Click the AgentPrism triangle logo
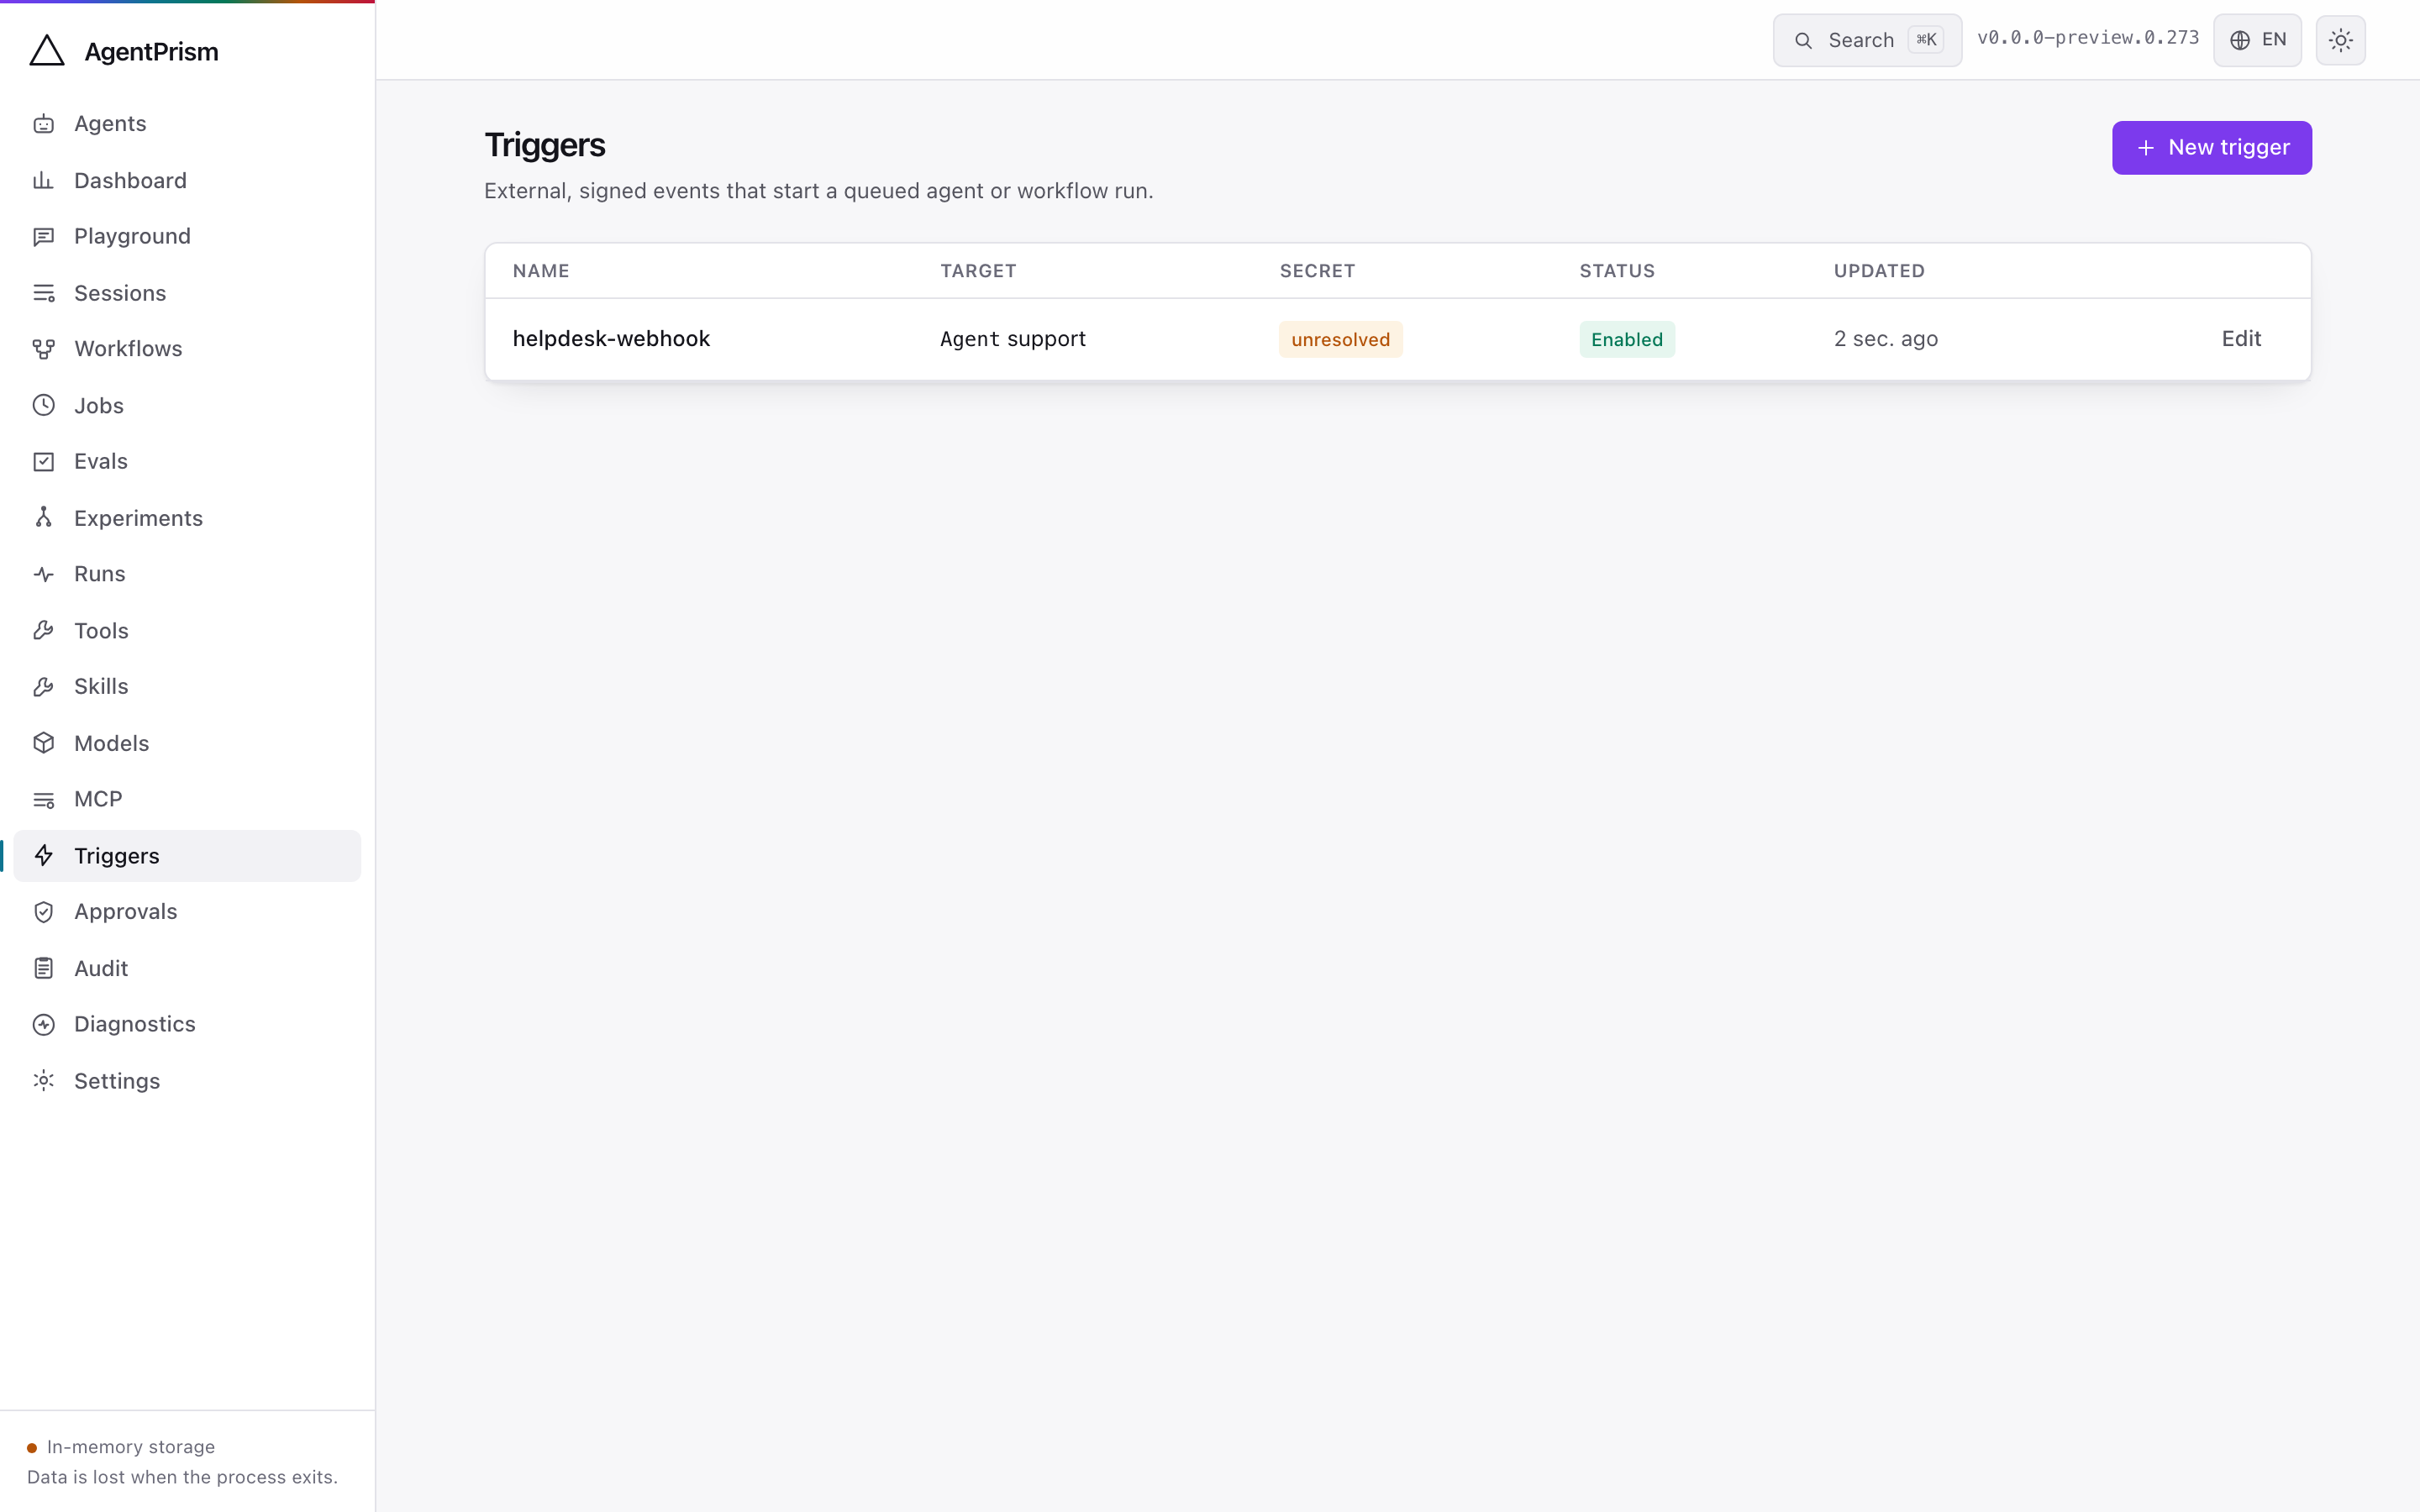The image size is (2420, 1512). tap(47, 51)
